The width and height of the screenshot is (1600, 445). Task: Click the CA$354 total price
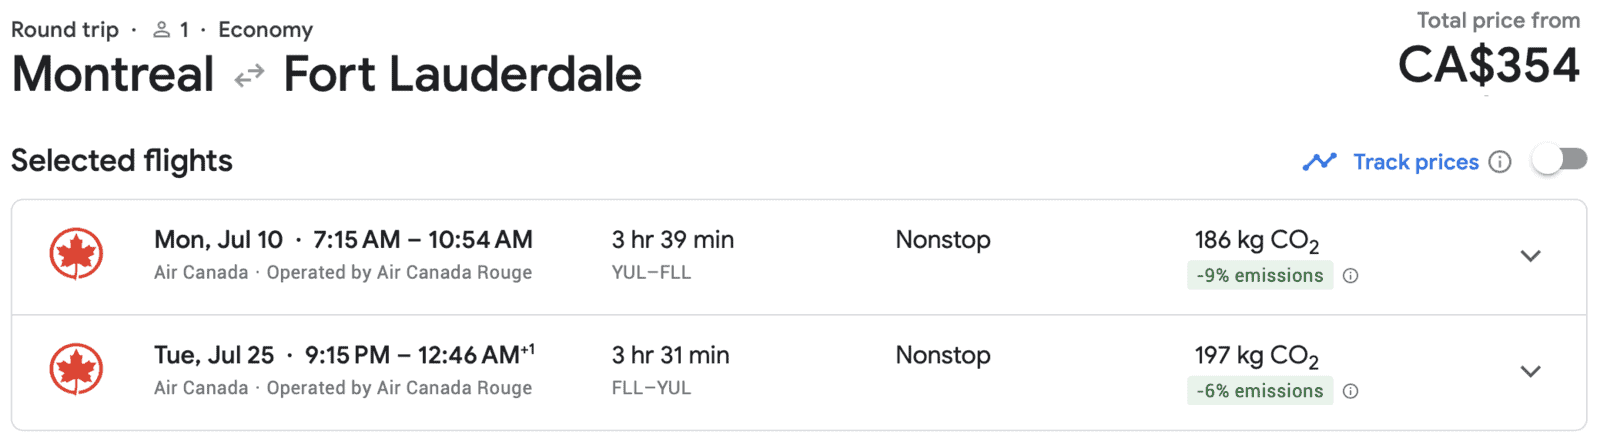click(x=1488, y=66)
